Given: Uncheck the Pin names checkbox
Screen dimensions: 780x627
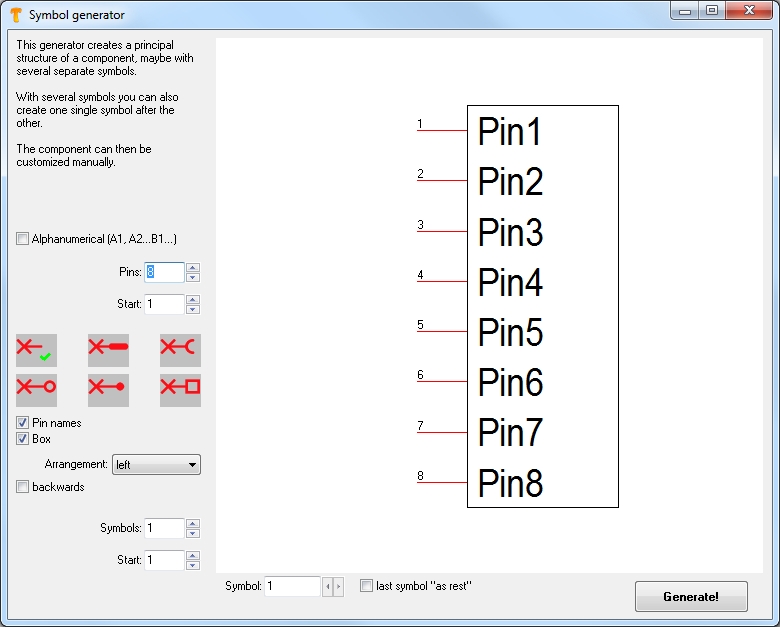Looking at the screenshot, I should (23, 423).
